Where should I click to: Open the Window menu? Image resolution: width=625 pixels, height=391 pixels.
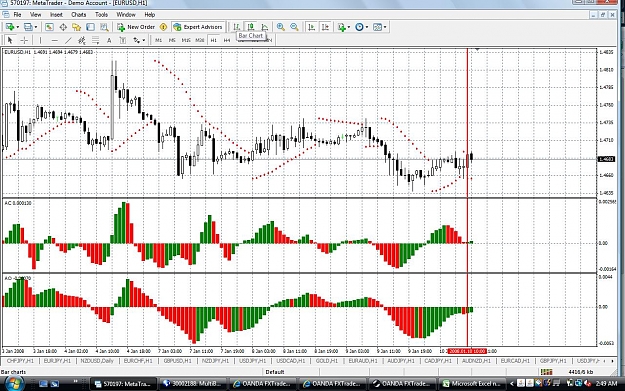point(126,15)
